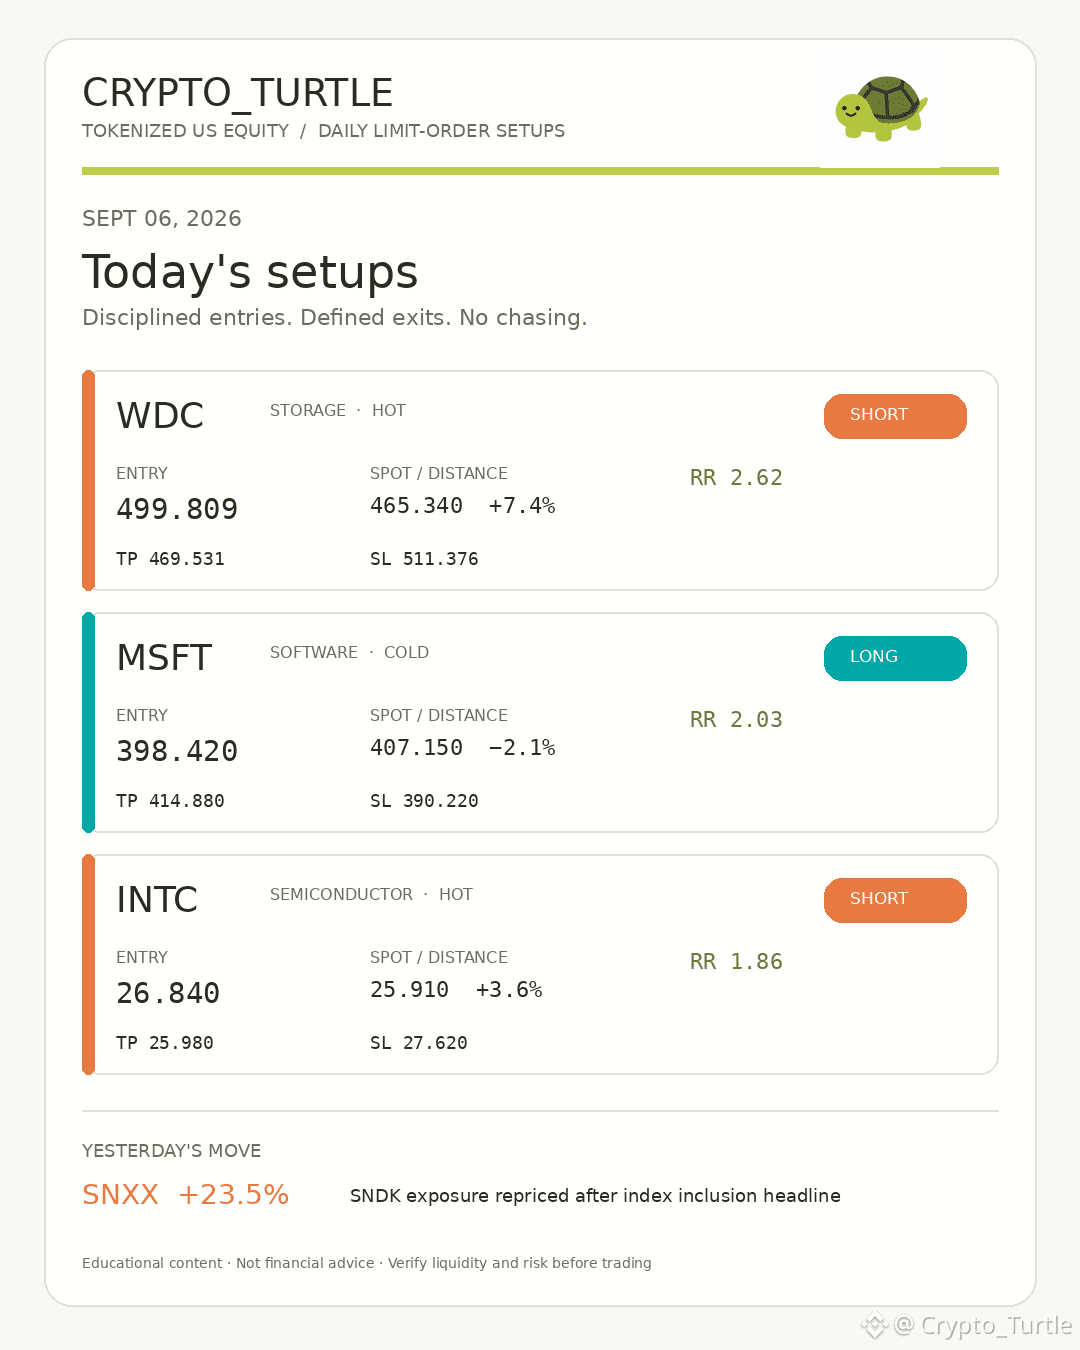Click the RR 2.03 value on MSFT
Image resolution: width=1080 pixels, height=1350 pixels.
pos(736,720)
